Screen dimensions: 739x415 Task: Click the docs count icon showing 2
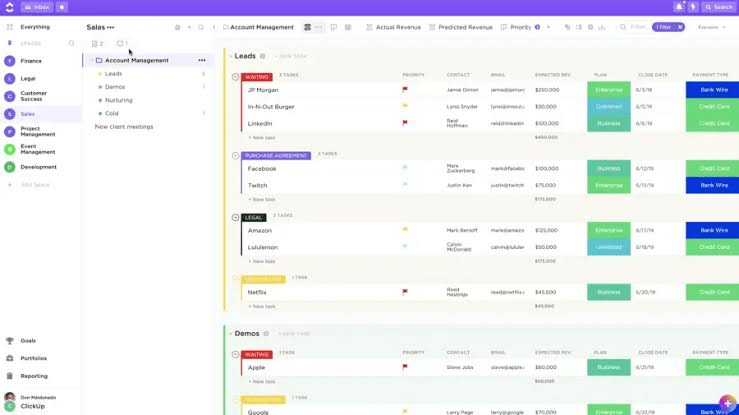coord(98,43)
